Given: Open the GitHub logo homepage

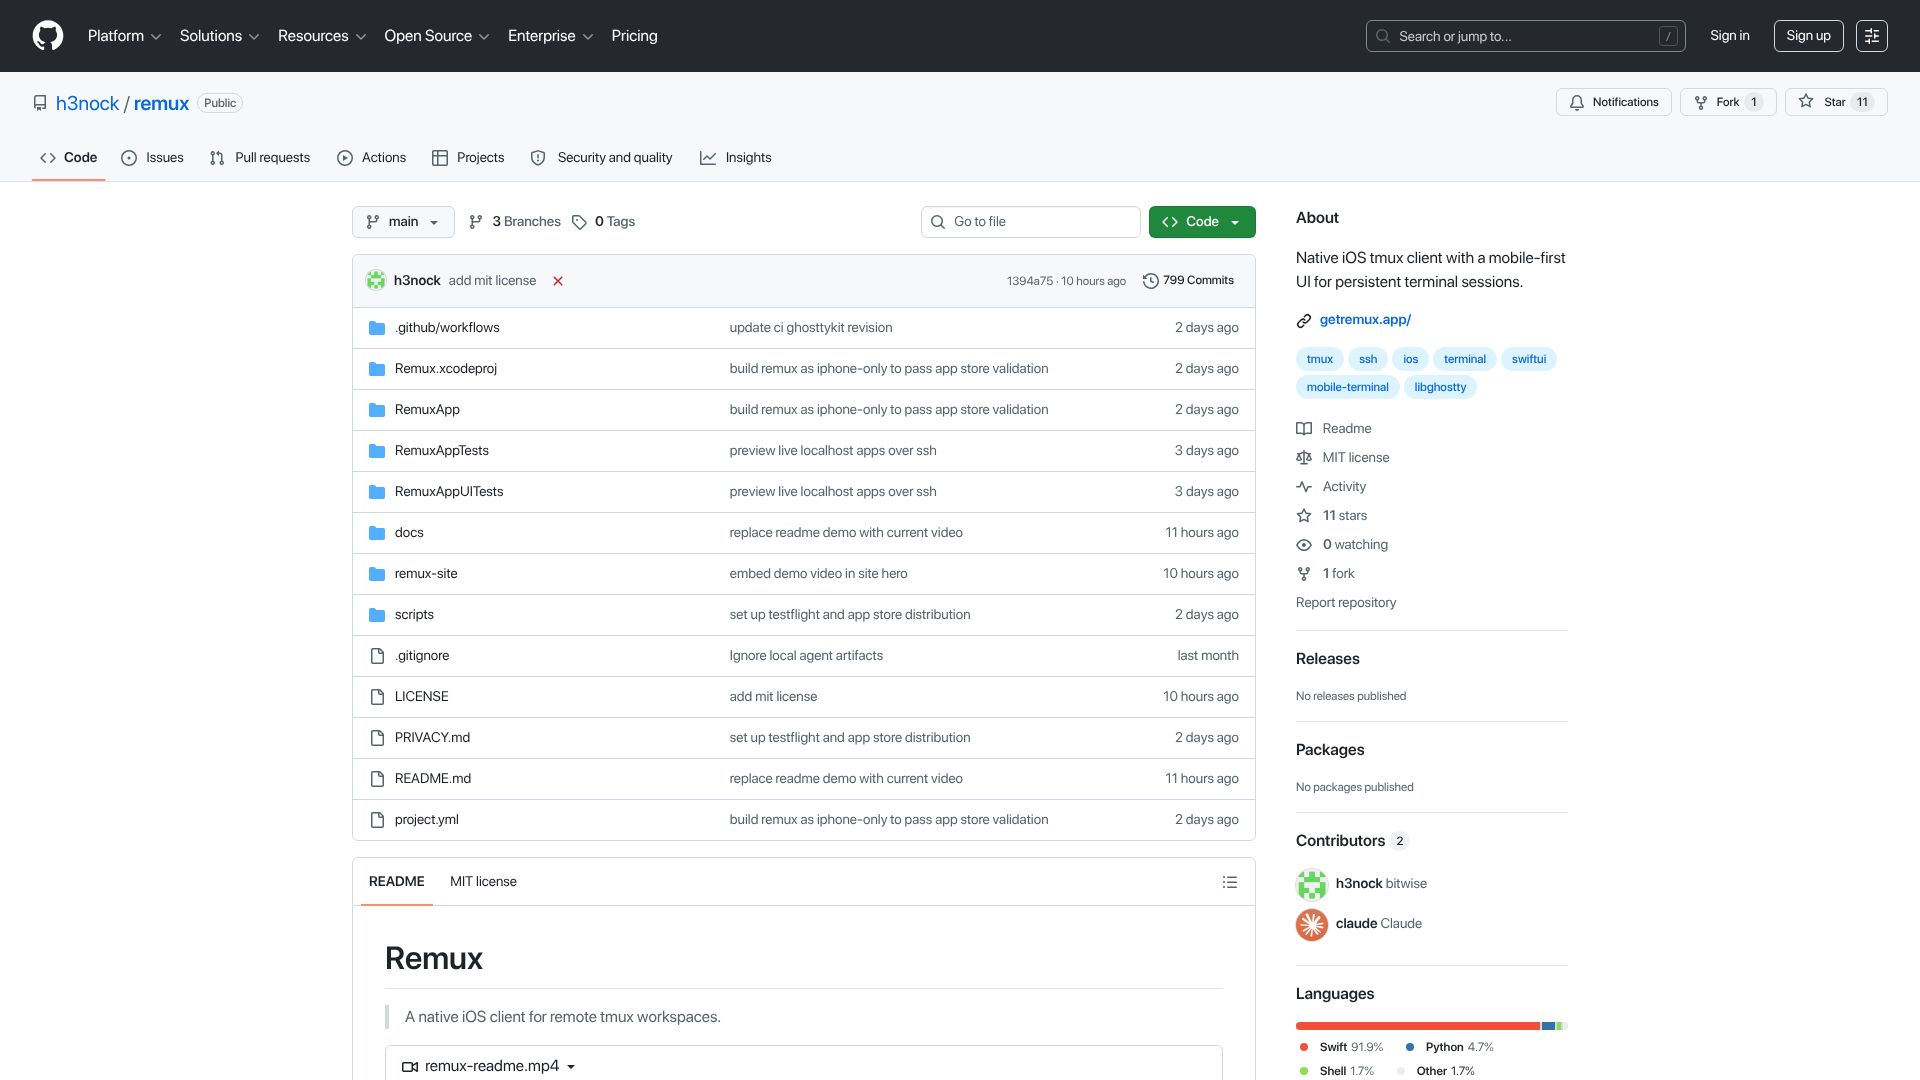Looking at the screenshot, I should [x=48, y=36].
